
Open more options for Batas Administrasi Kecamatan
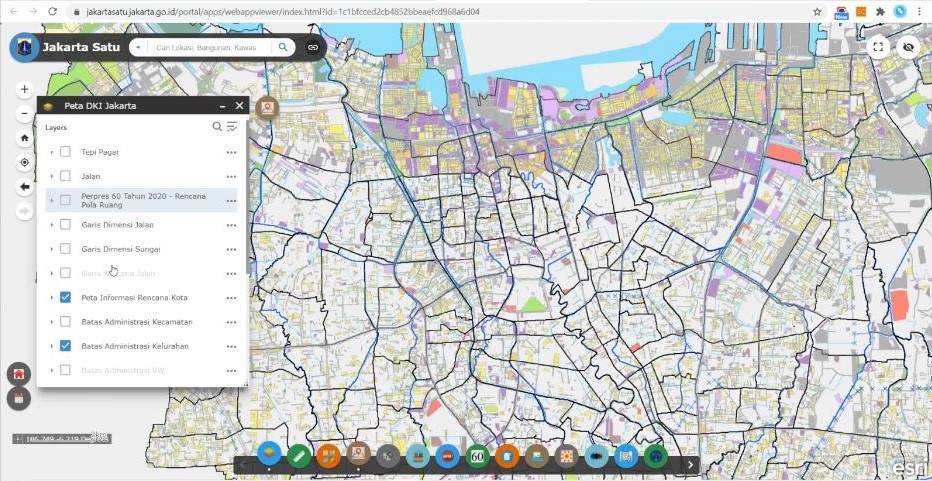231,322
